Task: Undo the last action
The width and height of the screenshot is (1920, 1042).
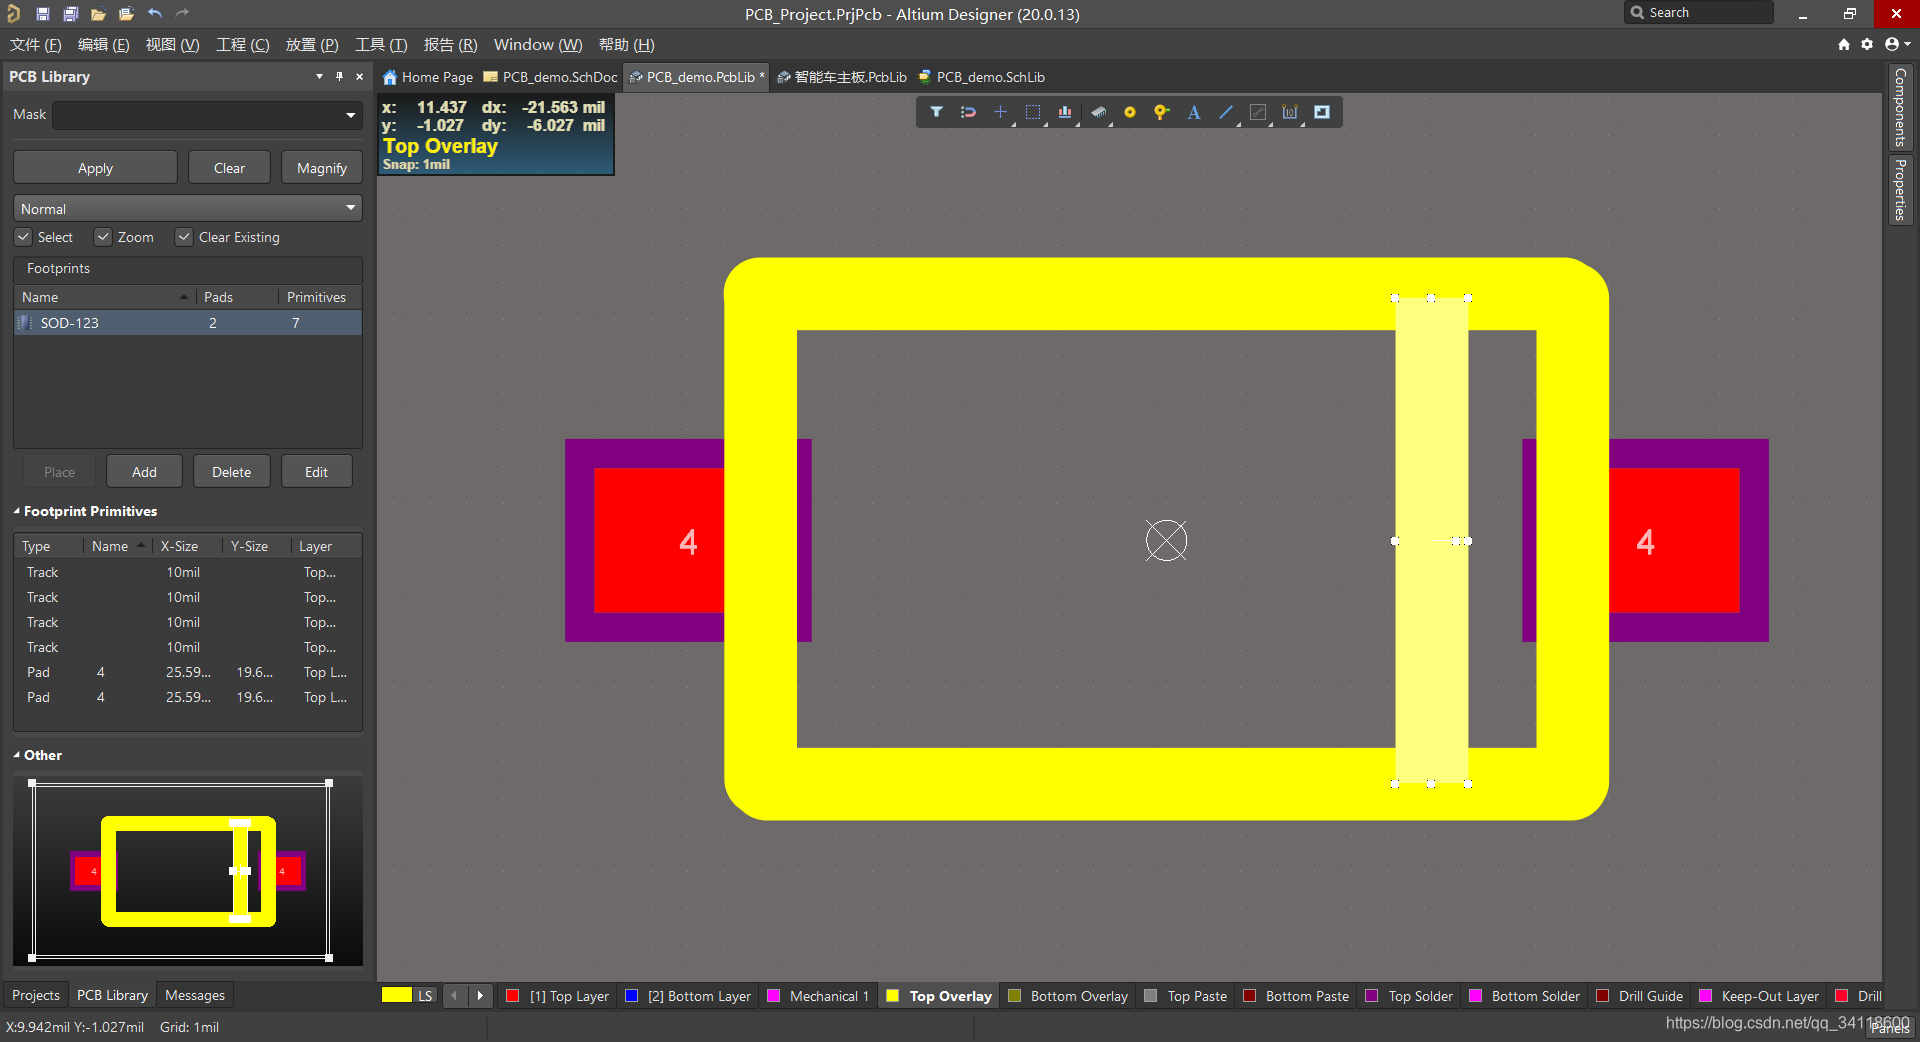Action: [154, 14]
